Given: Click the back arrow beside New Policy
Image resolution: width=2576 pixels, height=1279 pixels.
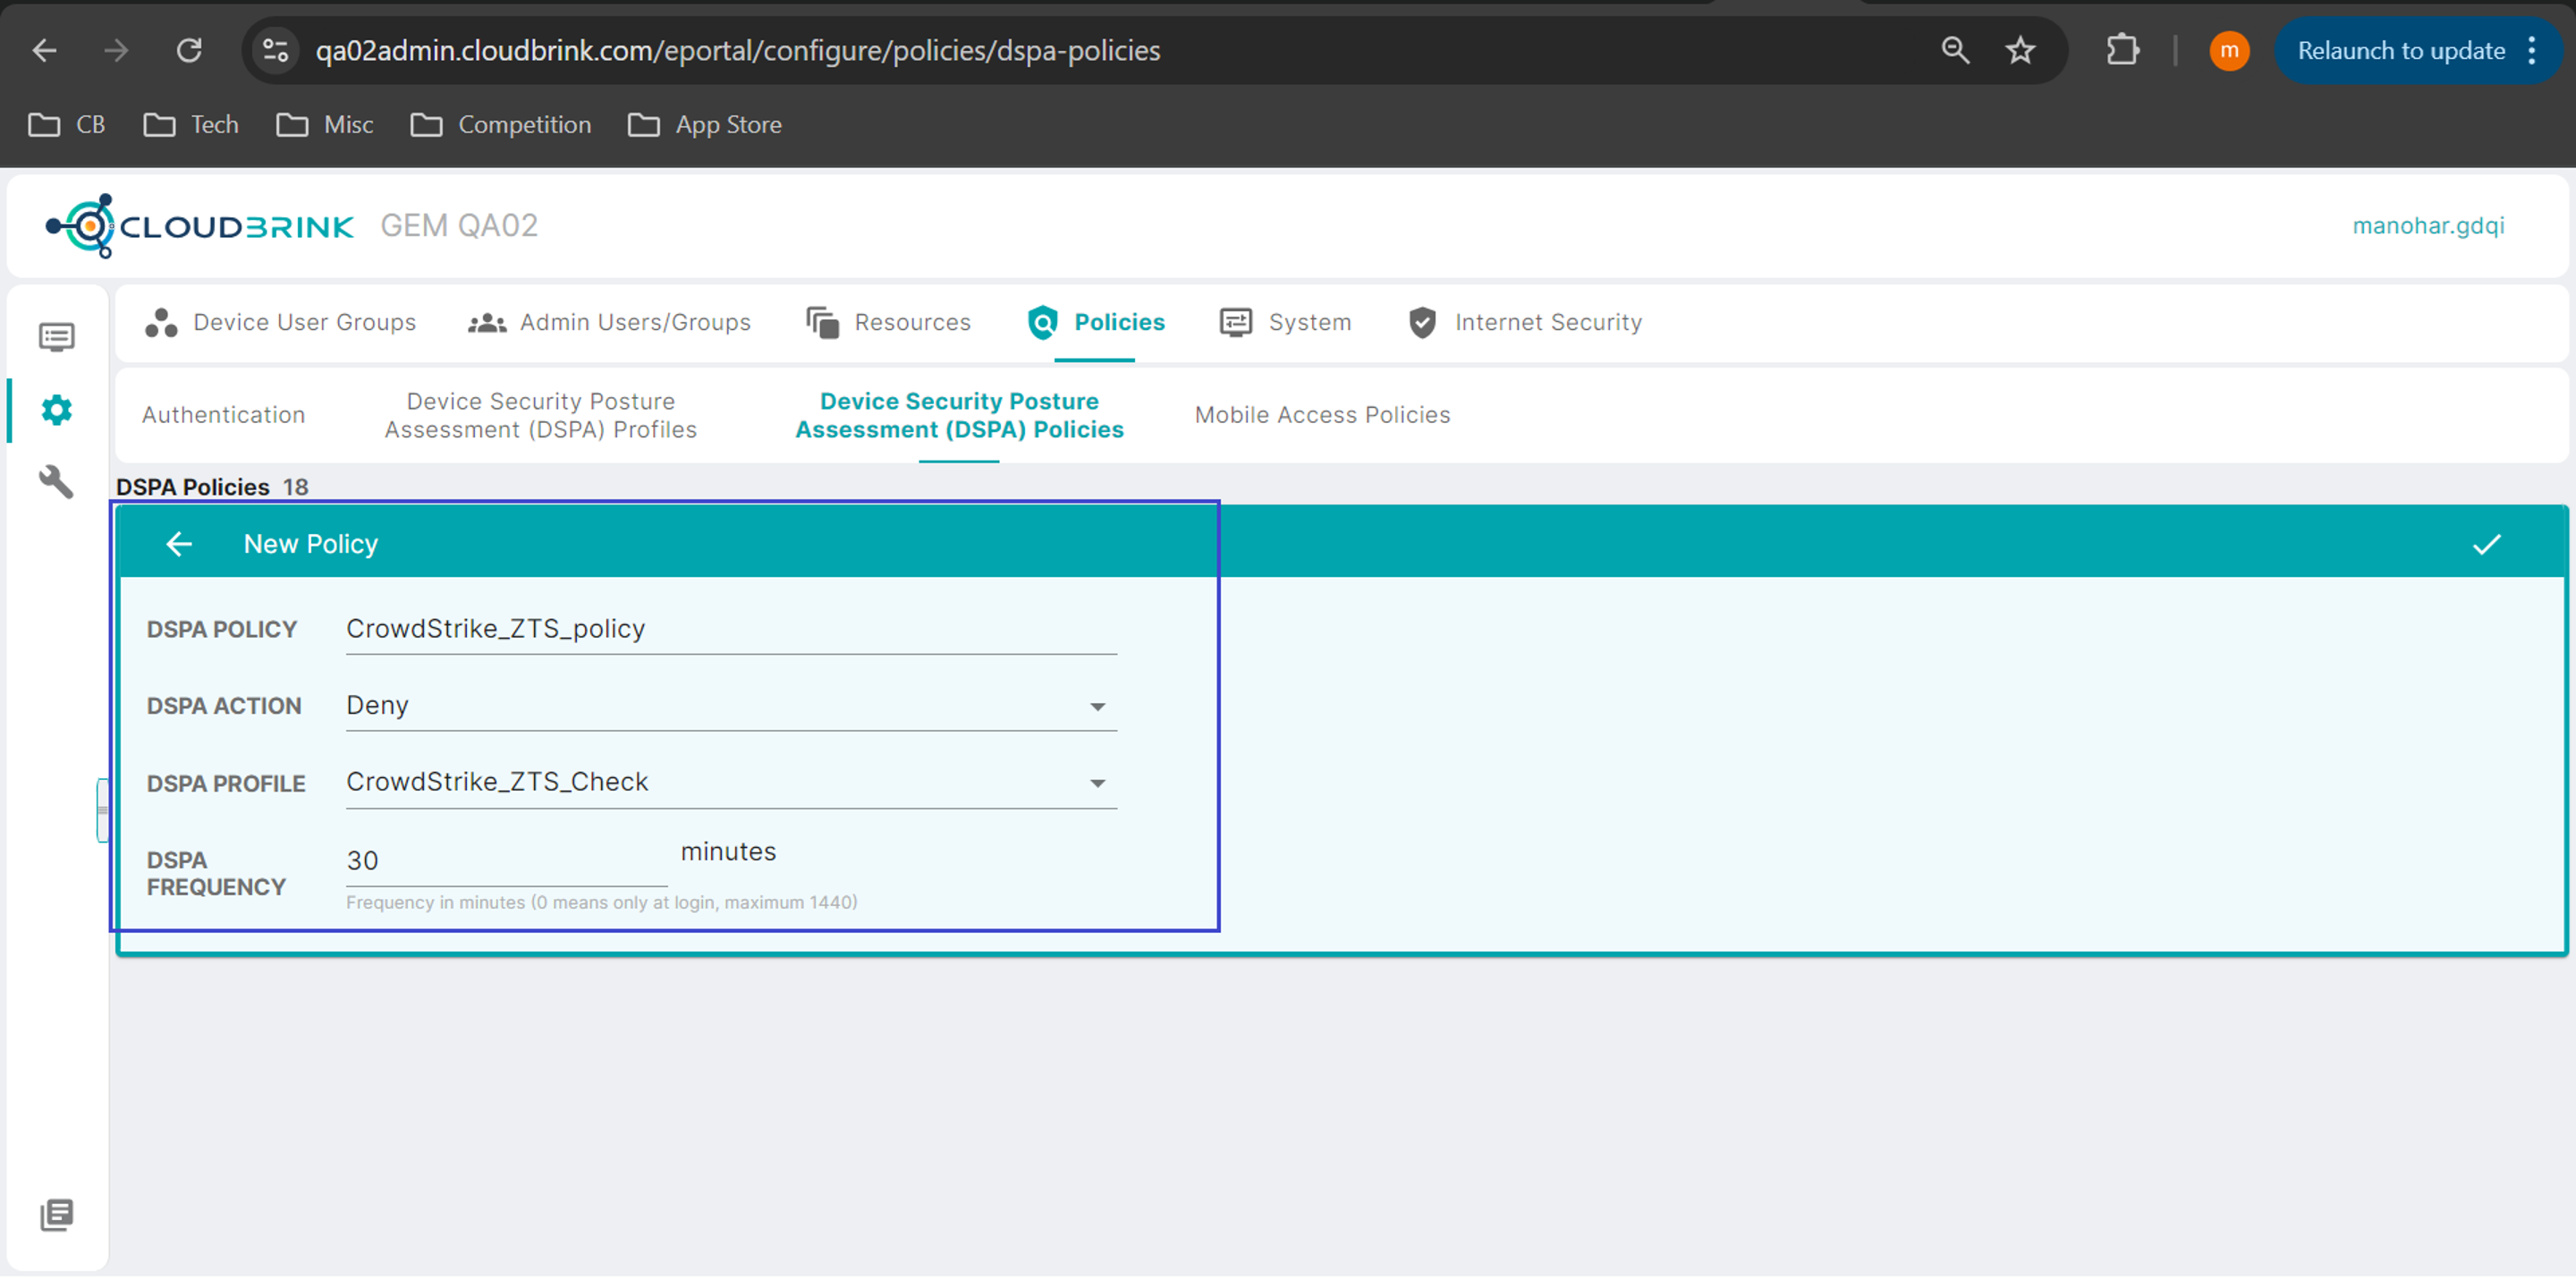Looking at the screenshot, I should (x=179, y=545).
